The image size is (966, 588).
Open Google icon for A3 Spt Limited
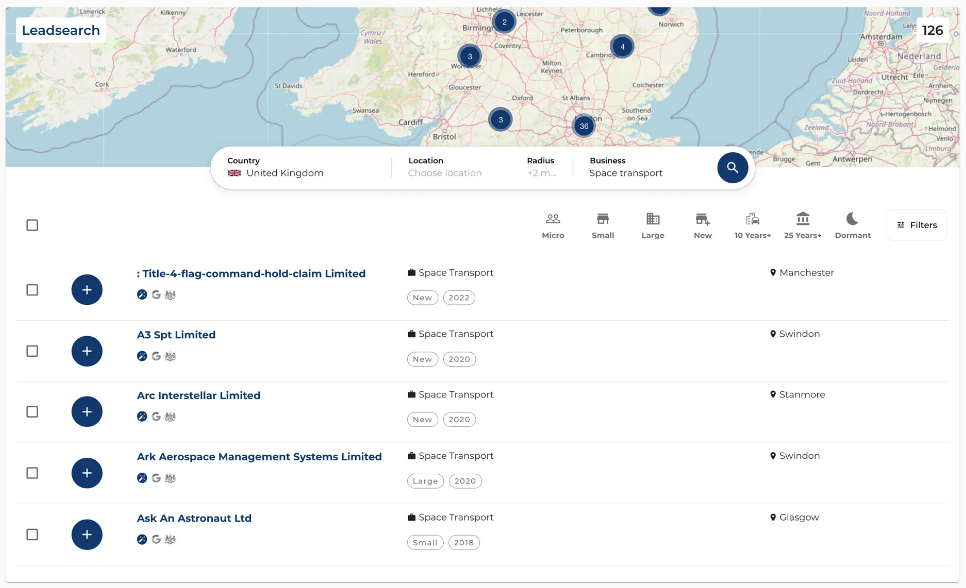[156, 356]
